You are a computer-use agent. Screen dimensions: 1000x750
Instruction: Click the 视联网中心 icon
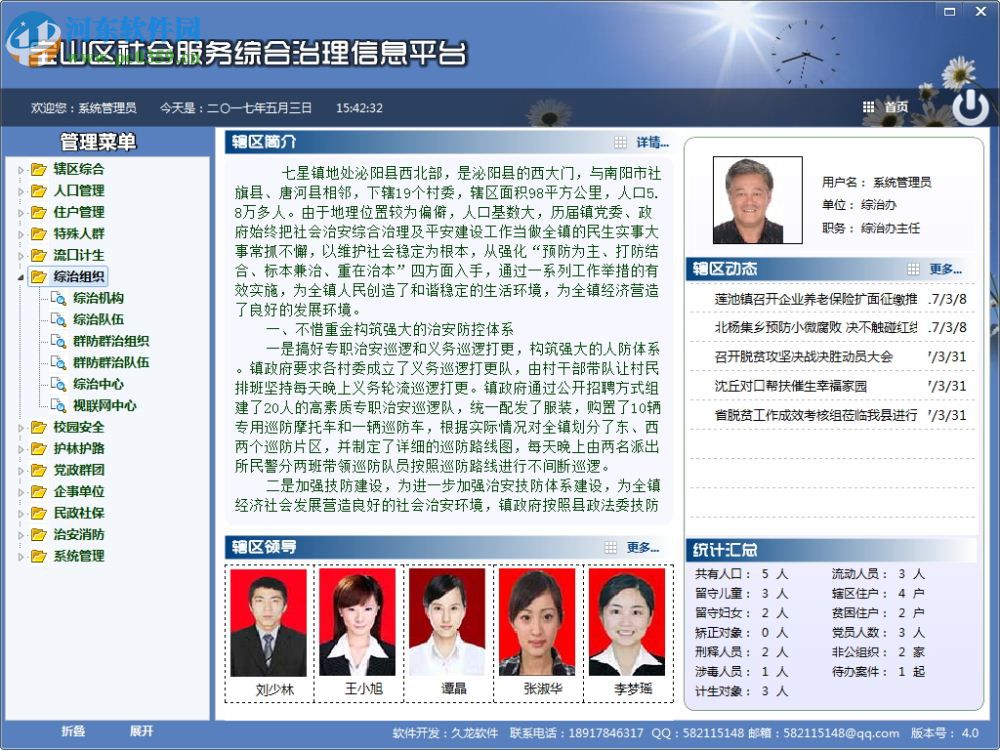[x=58, y=406]
